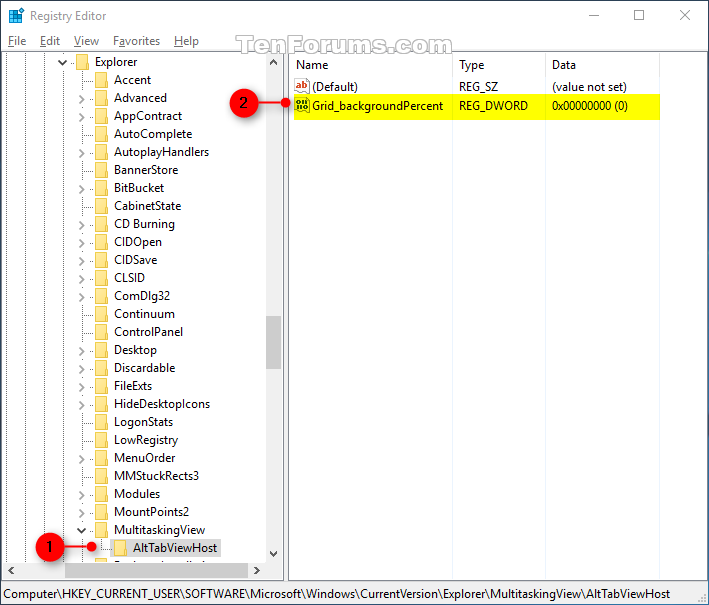Click the AltTabViewHost folder icon
The height and width of the screenshot is (605, 709).
point(120,548)
